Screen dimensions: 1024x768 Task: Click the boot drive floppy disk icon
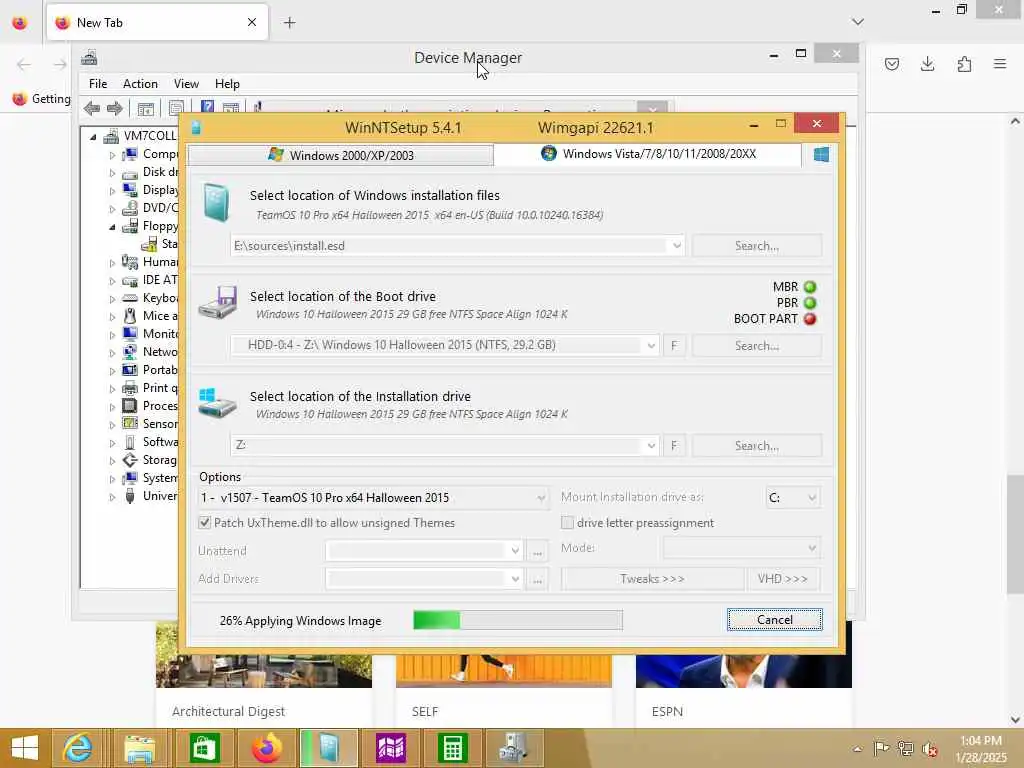click(x=218, y=302)
